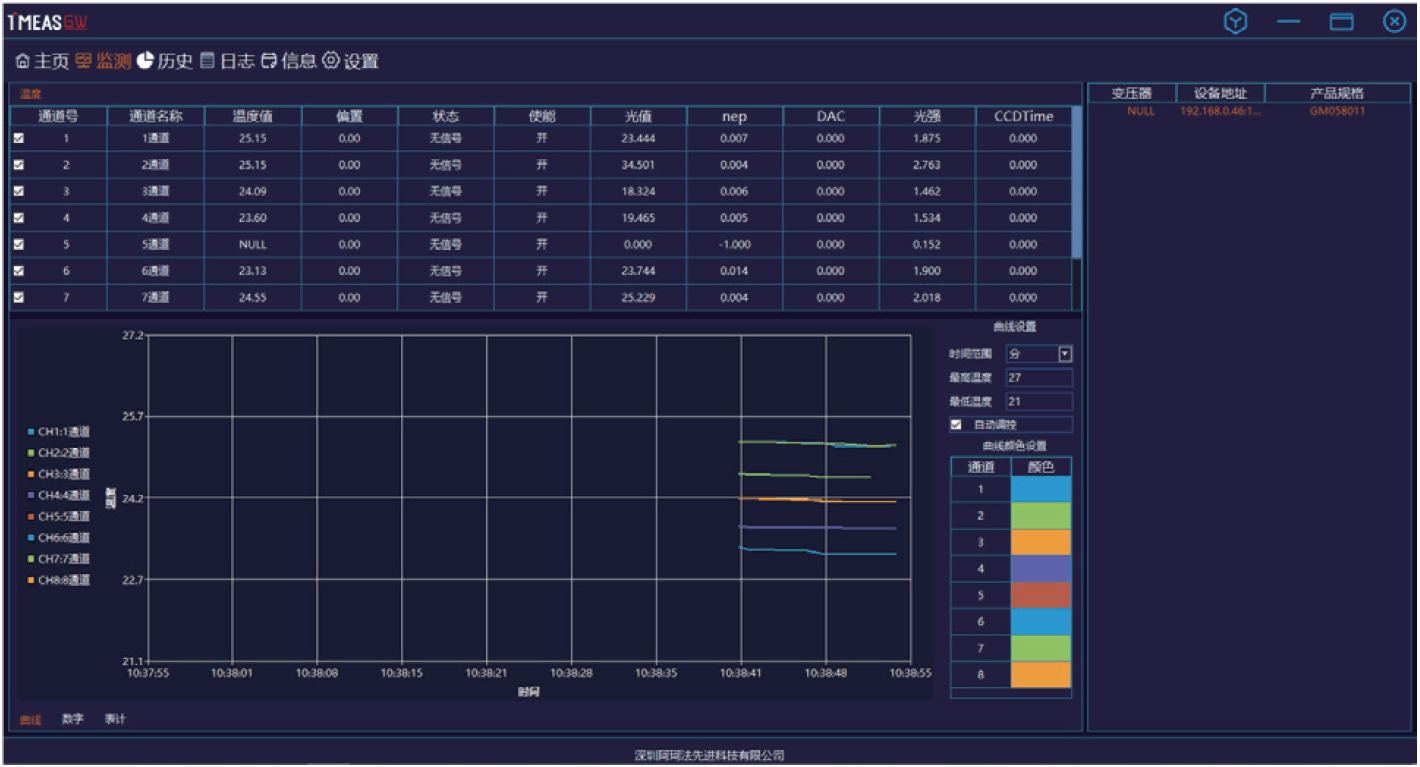Disable the 自动调控 checkbox

pyautogui.click(x=956, y=425)
